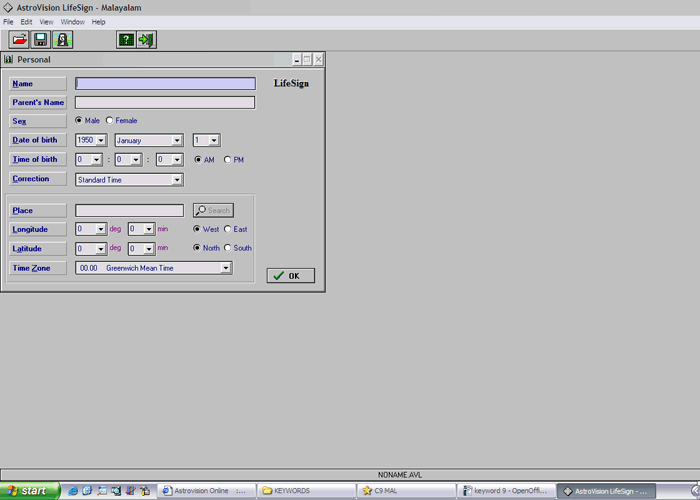Click the NONAME.AVL status bar text

[400, 475]
